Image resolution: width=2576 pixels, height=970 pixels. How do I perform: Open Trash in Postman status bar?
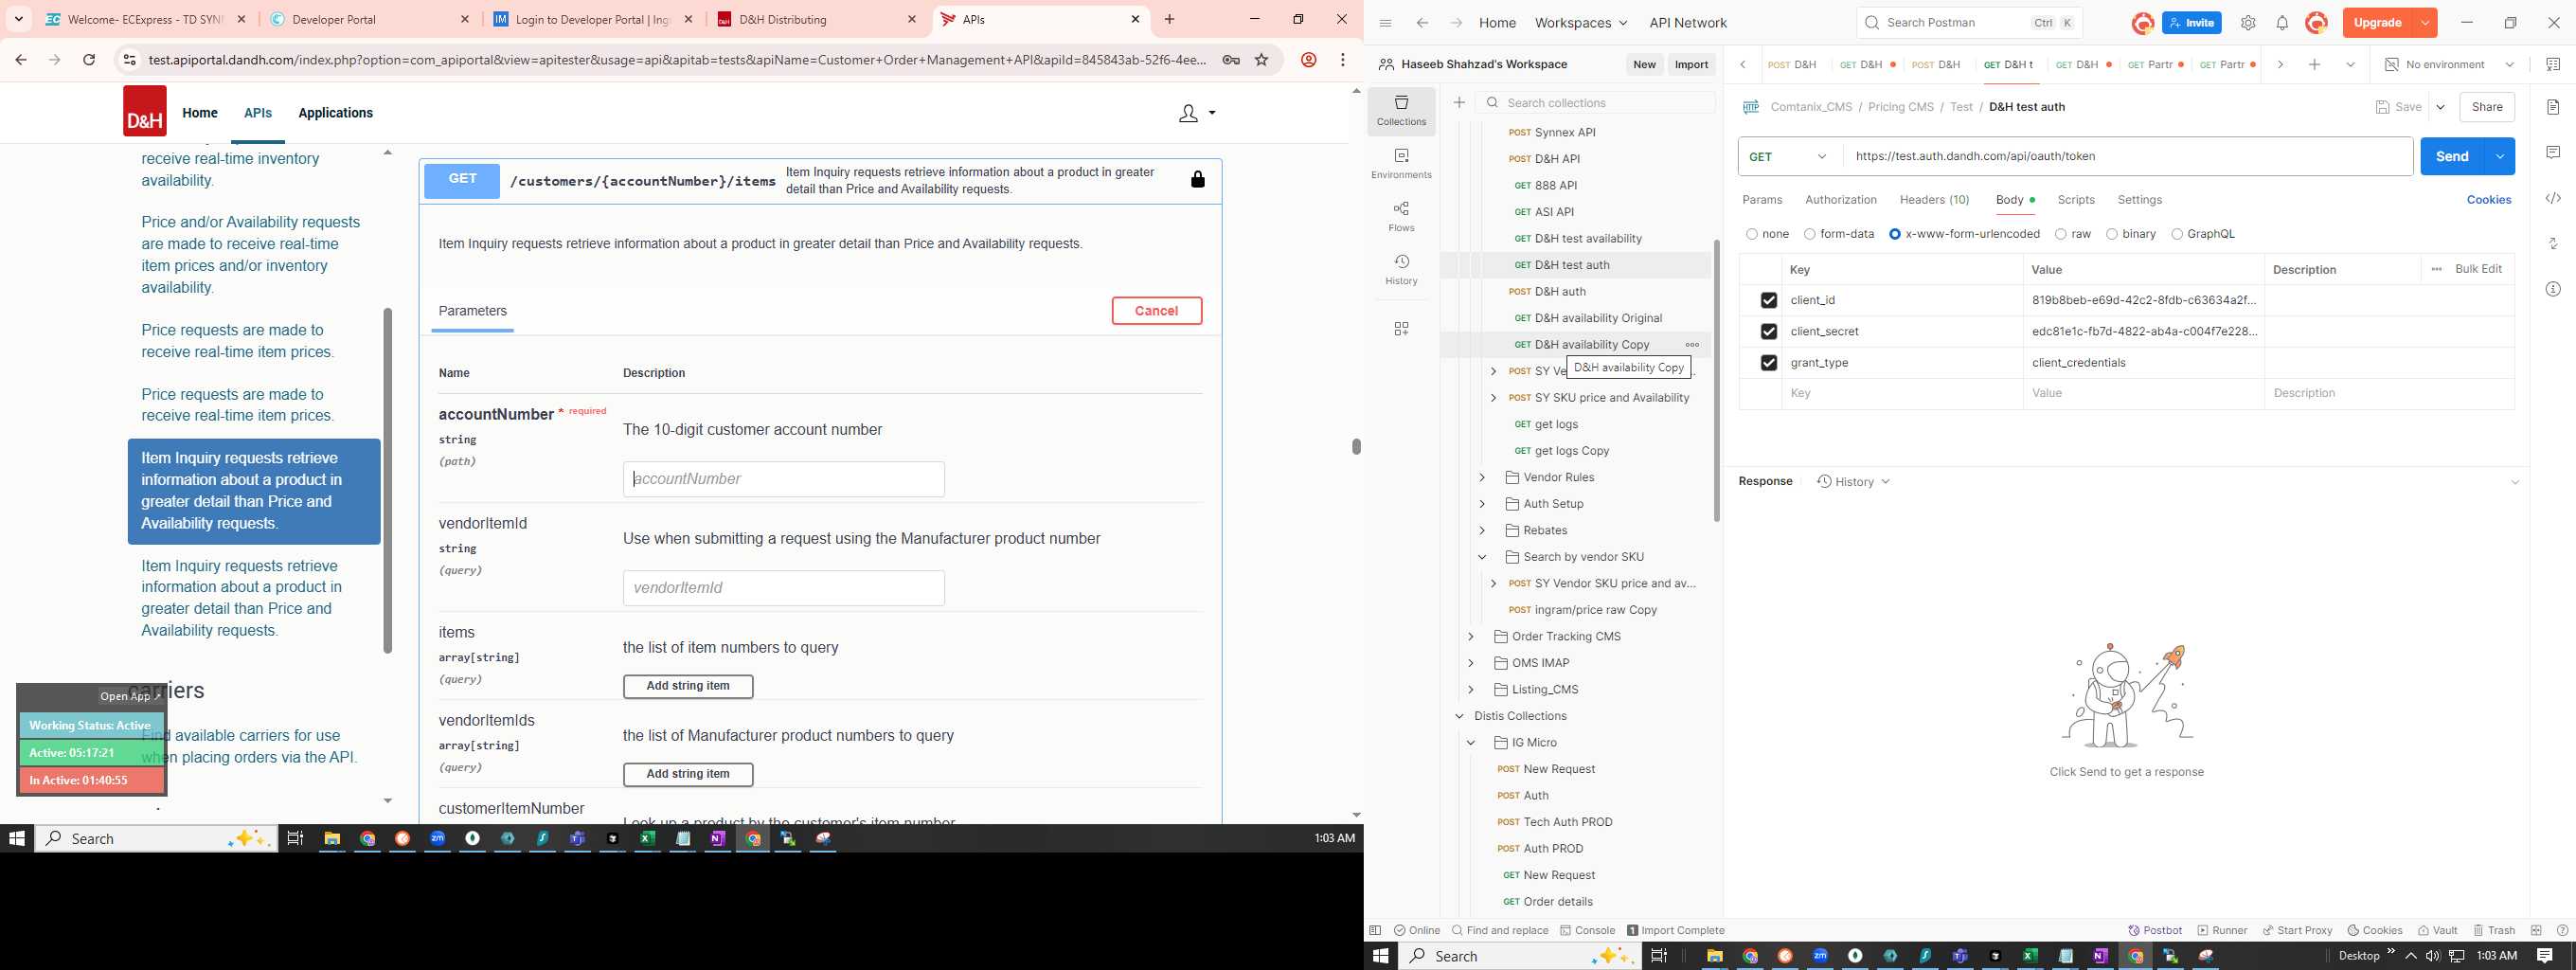pyautogui.click(x=2494, y=930)
